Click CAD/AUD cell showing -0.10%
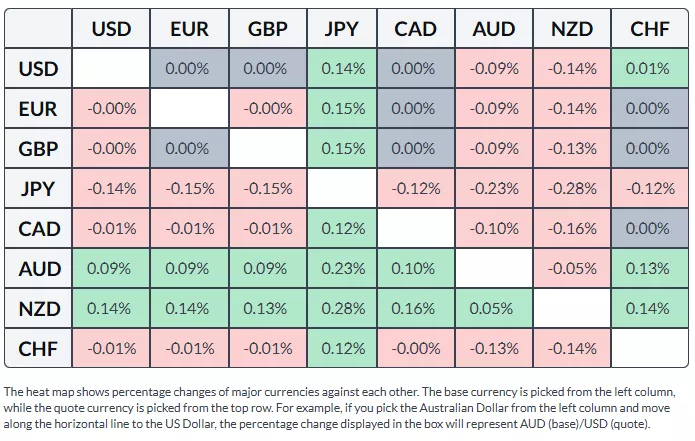 tap(494, 229)
